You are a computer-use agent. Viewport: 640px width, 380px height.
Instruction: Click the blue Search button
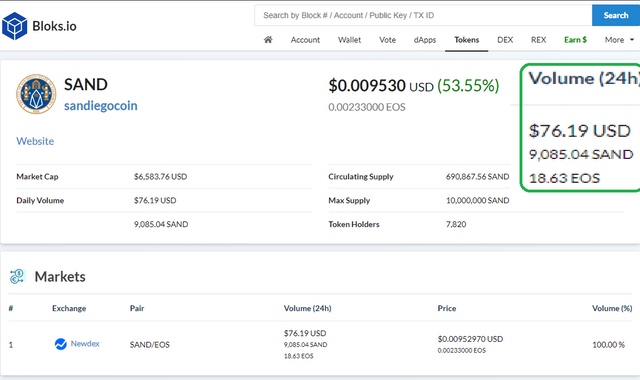[x=616, y=16]
